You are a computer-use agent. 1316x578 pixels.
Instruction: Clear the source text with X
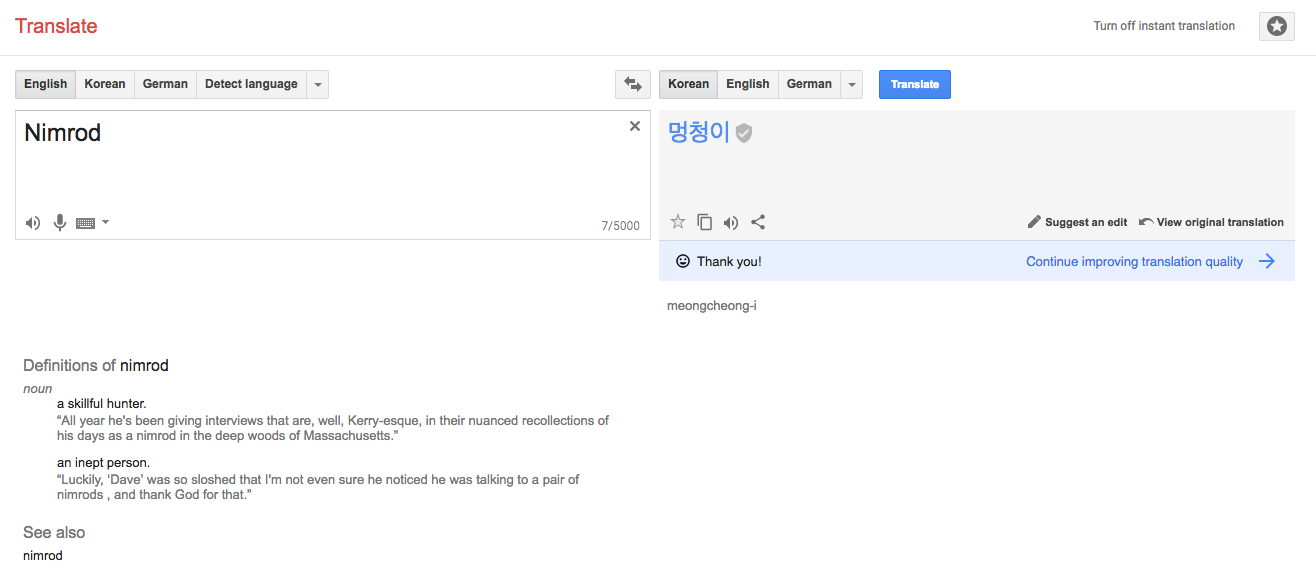pos(634,126)
